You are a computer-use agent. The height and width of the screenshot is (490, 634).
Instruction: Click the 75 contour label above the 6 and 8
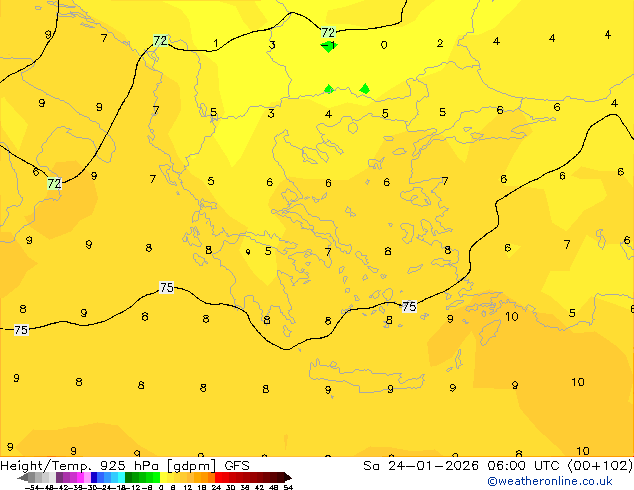(x=167, y=287)
